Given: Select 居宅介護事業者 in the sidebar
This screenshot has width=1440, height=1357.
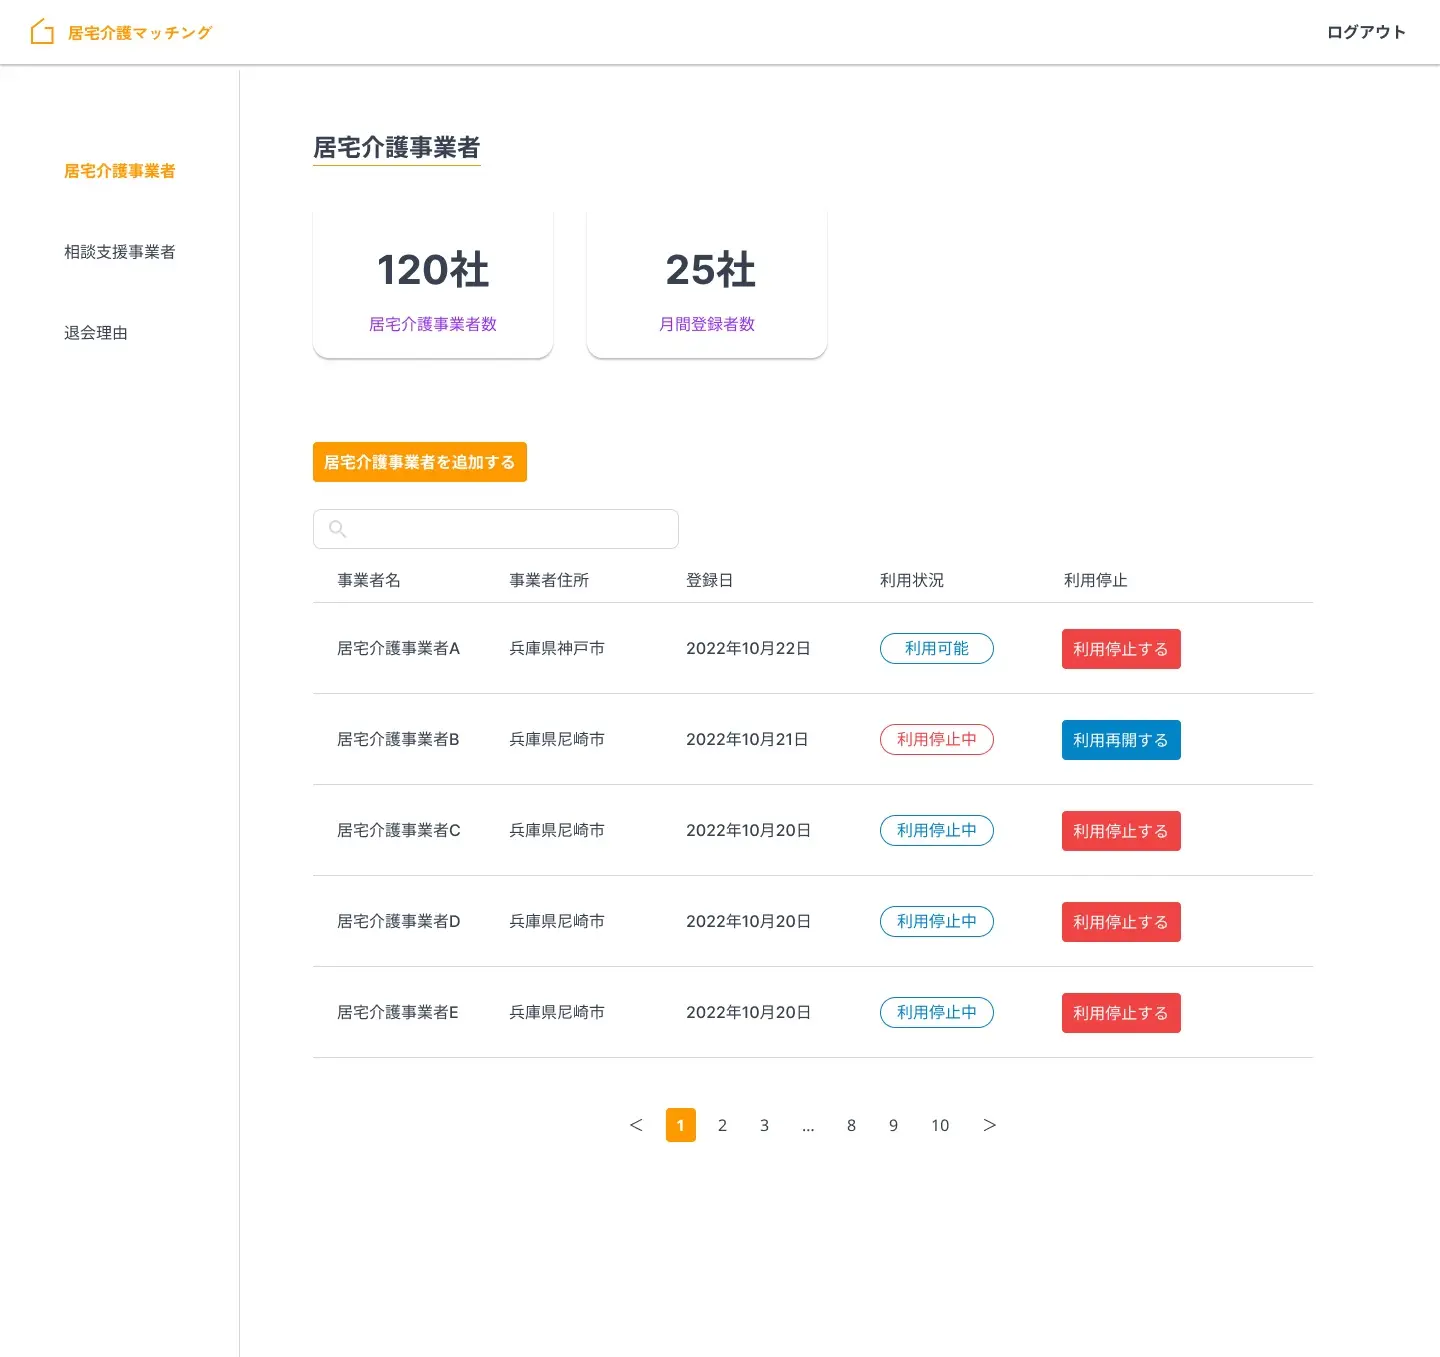Looking at the screenshot, I should [x=120, y=171].
